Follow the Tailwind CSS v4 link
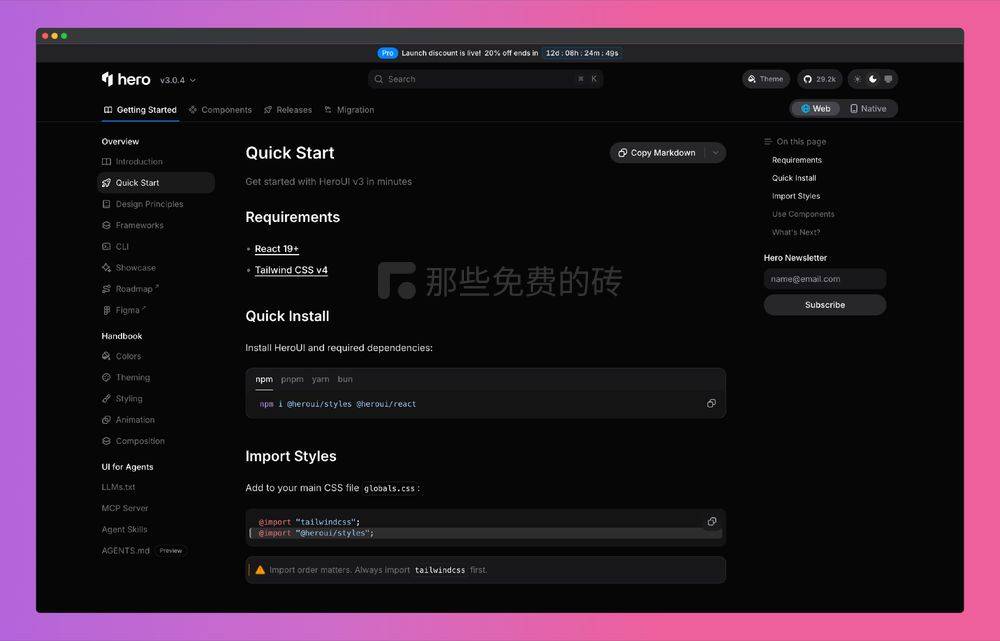This screenshot has height=641, width=1000. pos(291,270)
